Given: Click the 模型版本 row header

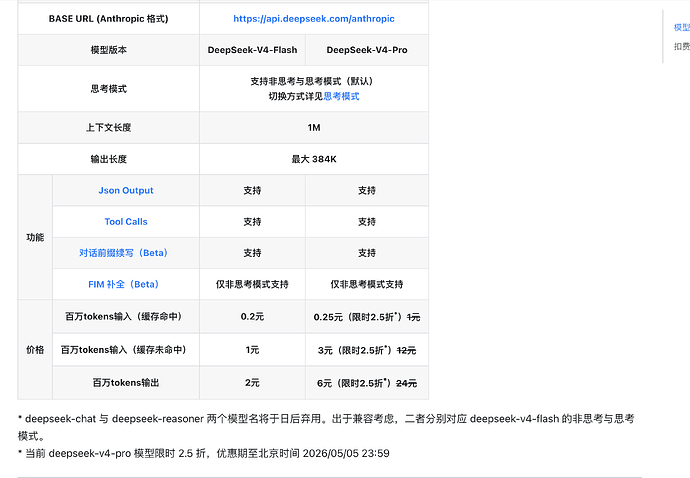Looking at the screenshot, I should pyautogui.click(x=109, y=50).
